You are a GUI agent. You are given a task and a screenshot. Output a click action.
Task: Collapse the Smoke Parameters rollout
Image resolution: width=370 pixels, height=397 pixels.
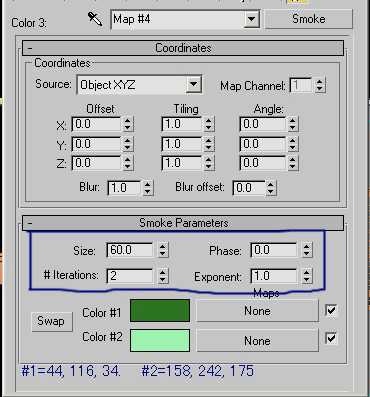(x=30, y=223)
